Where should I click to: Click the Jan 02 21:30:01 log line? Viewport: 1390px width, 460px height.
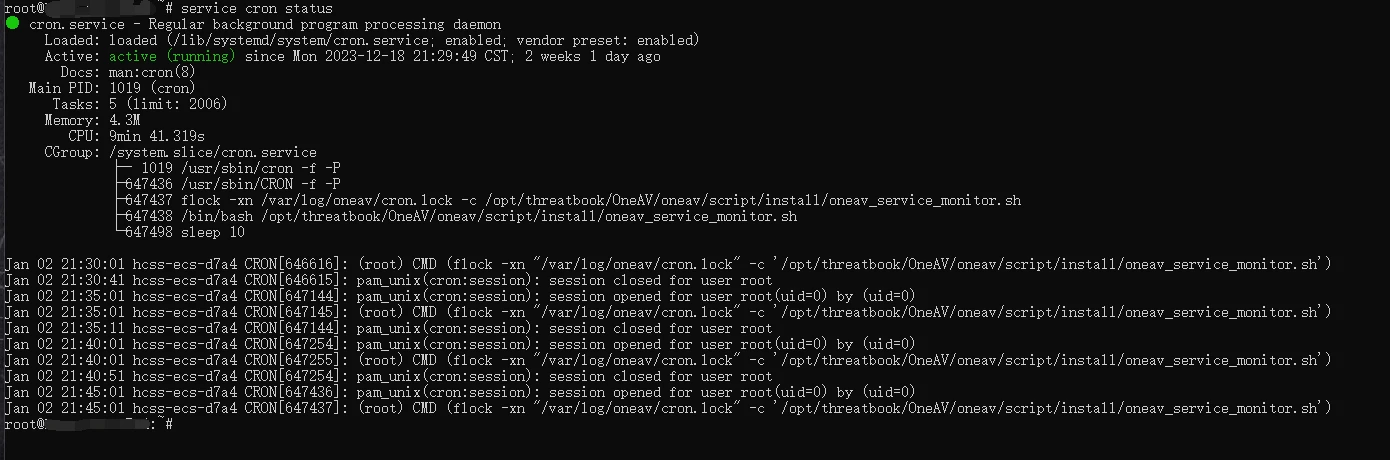(x=668, y=264)
